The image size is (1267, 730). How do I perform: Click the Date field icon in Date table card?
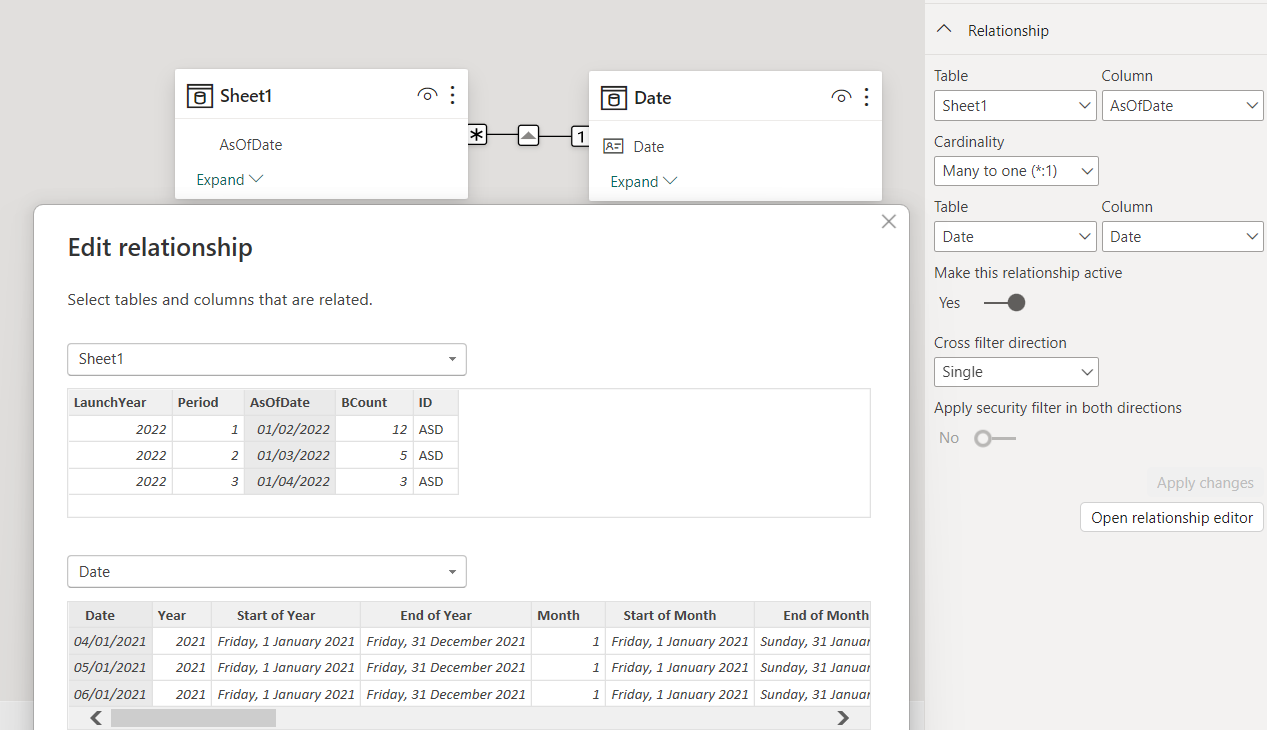click(x=614, y=146)
